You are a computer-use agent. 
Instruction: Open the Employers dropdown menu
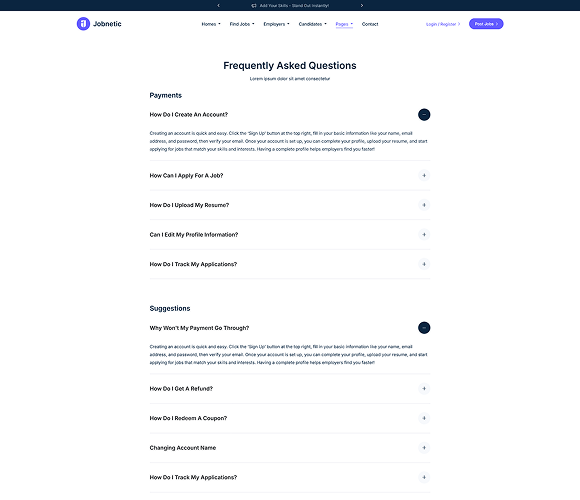[276, 24]
